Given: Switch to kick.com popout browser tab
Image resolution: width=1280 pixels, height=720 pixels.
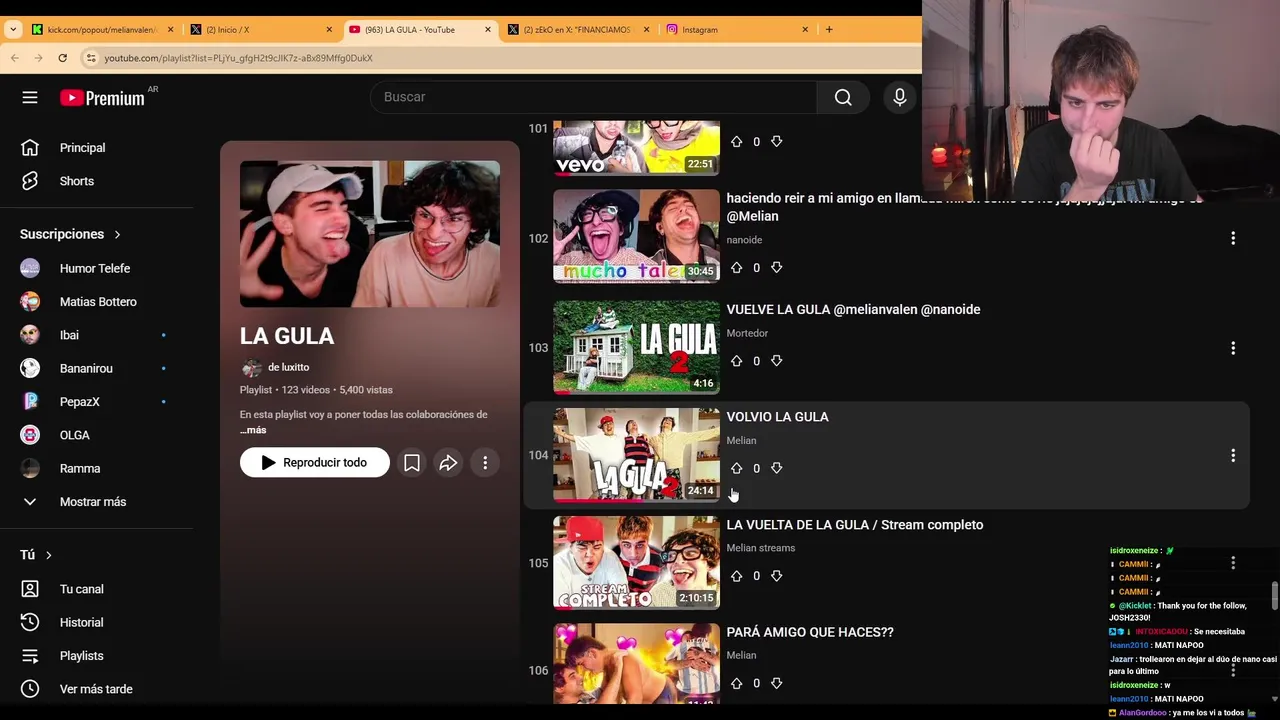Looking at the screenshot, I should tap(103, 30).
